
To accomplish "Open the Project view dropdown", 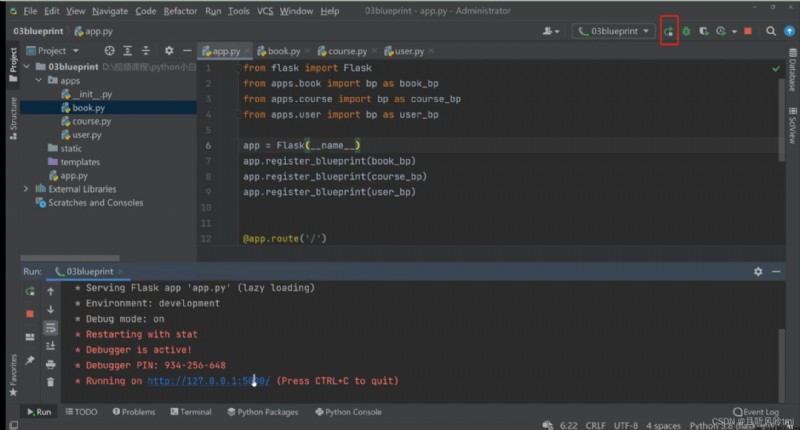I will click(x=53, y=50).
